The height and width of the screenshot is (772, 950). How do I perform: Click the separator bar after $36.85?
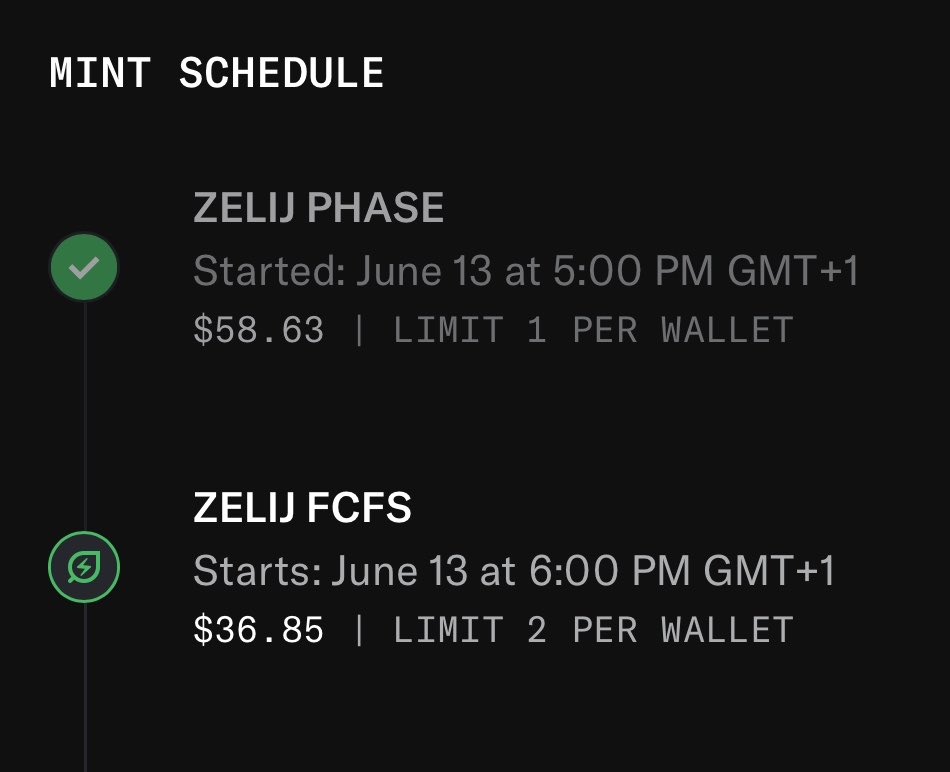[359, 630]
